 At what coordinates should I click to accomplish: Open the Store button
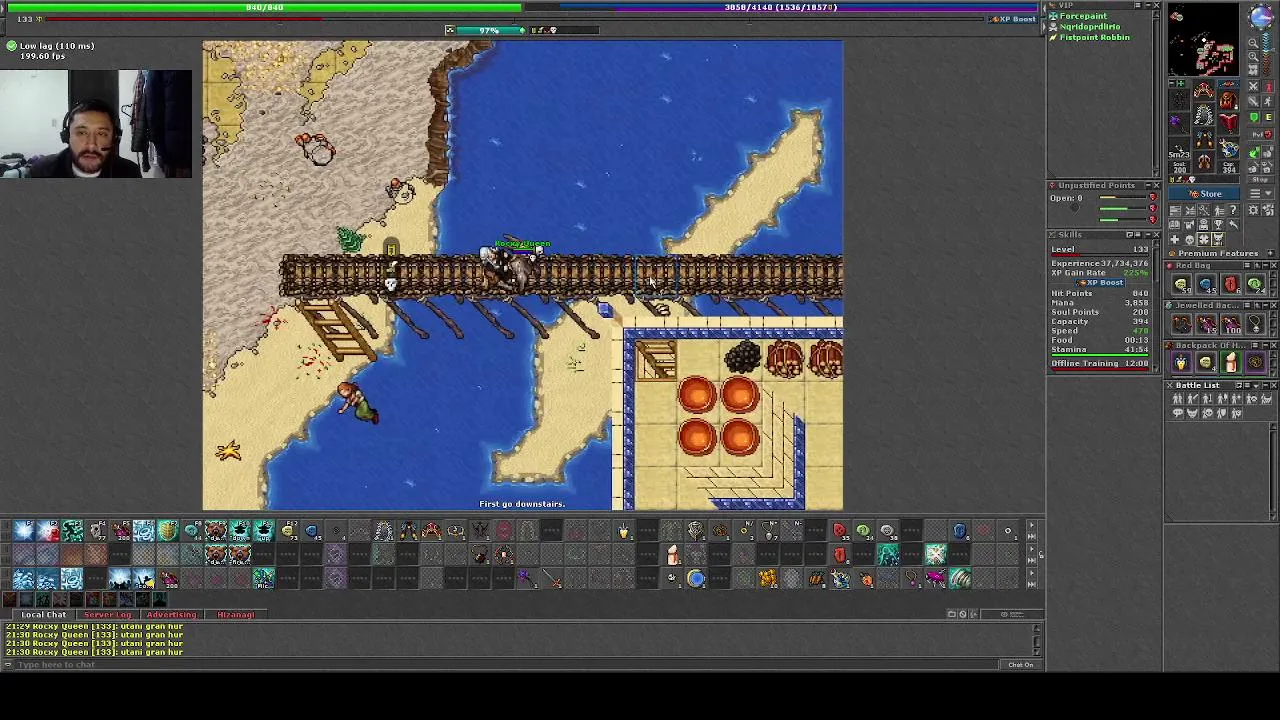coord(1203,194)
